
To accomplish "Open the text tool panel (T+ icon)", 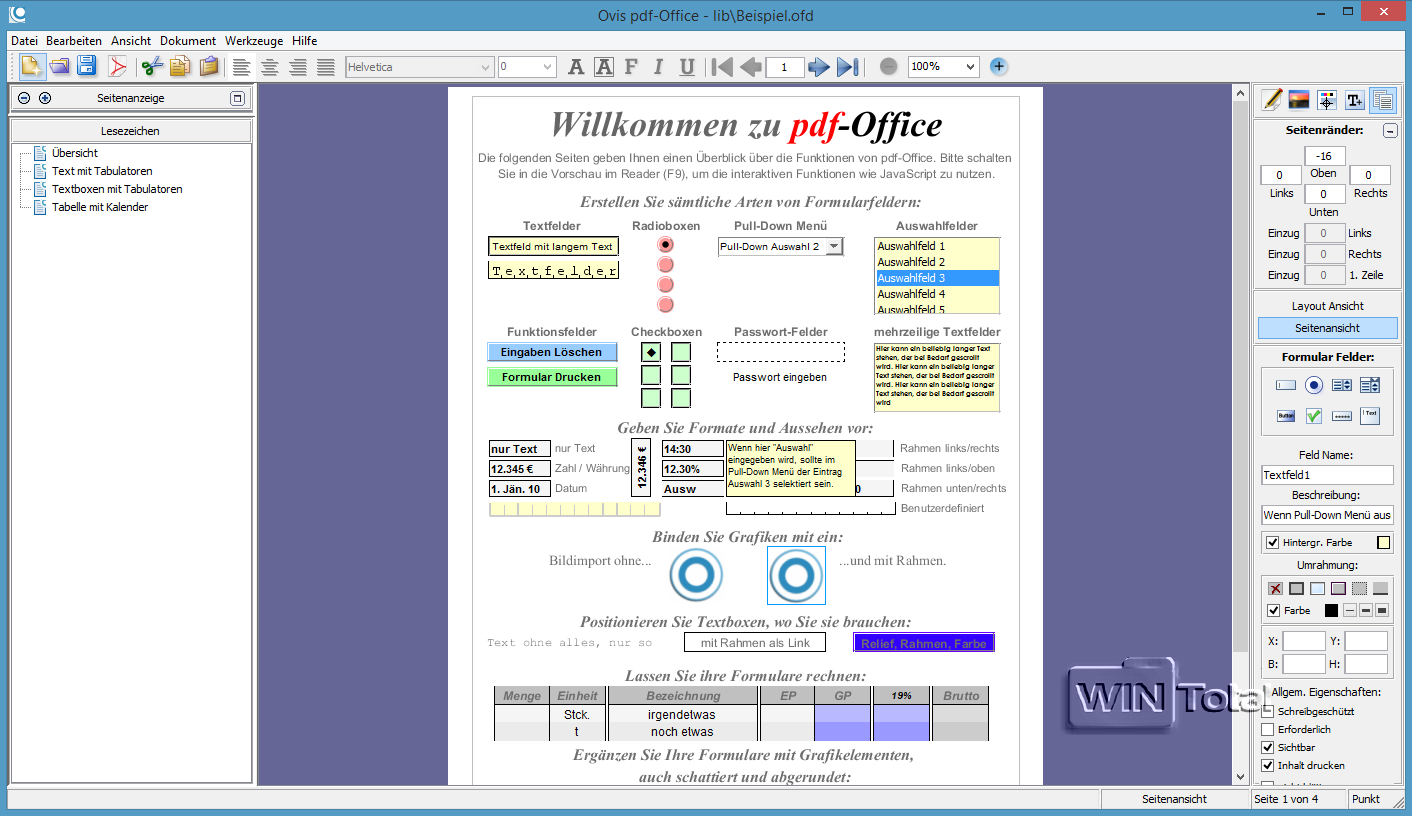I will point(1355,99).
